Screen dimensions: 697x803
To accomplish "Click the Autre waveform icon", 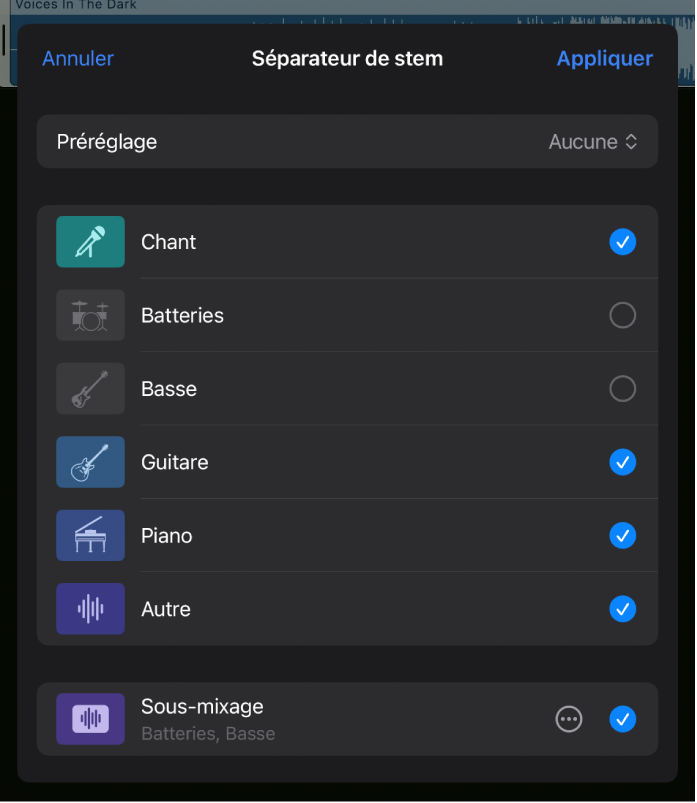I will [x=91, y=609].
